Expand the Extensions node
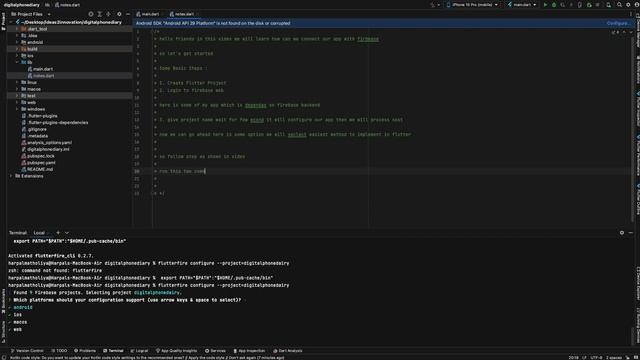Screen dimensions: 640x360 tap(11, 176)
